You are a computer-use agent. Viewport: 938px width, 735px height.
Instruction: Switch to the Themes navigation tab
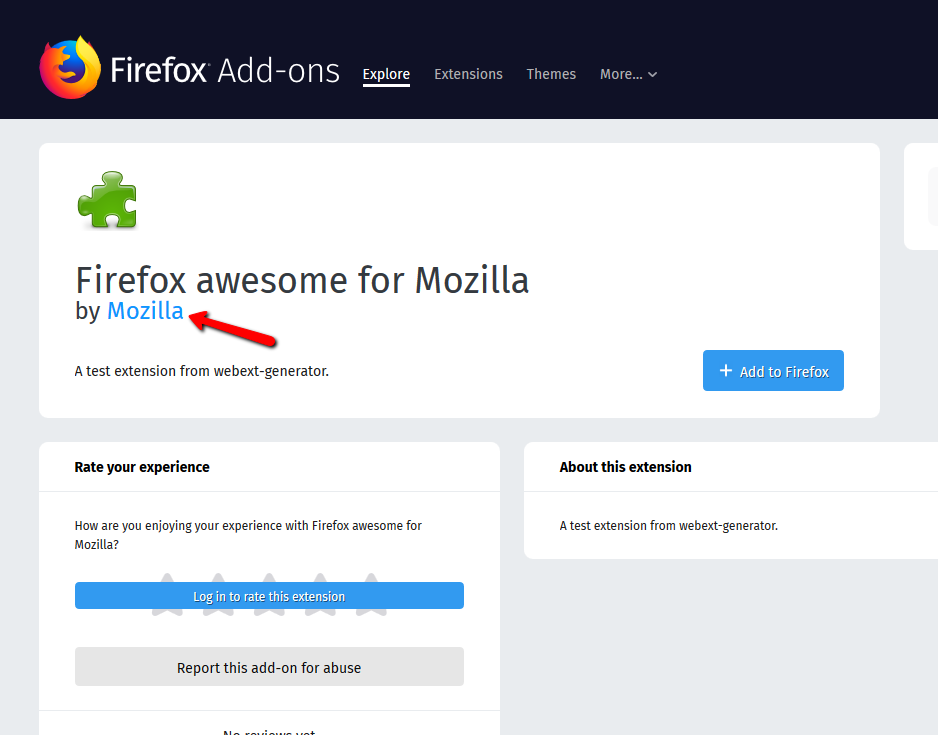[551, 74]
